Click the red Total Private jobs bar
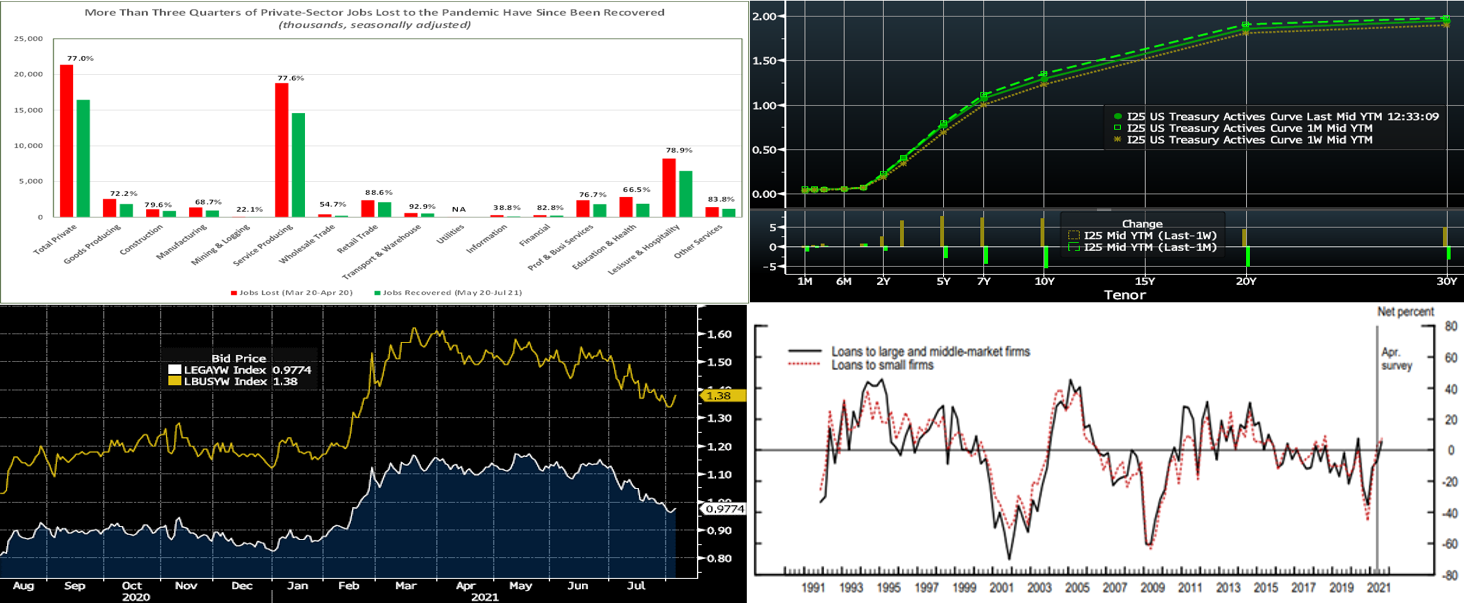The image size is (1464, 603). point(67,140)
